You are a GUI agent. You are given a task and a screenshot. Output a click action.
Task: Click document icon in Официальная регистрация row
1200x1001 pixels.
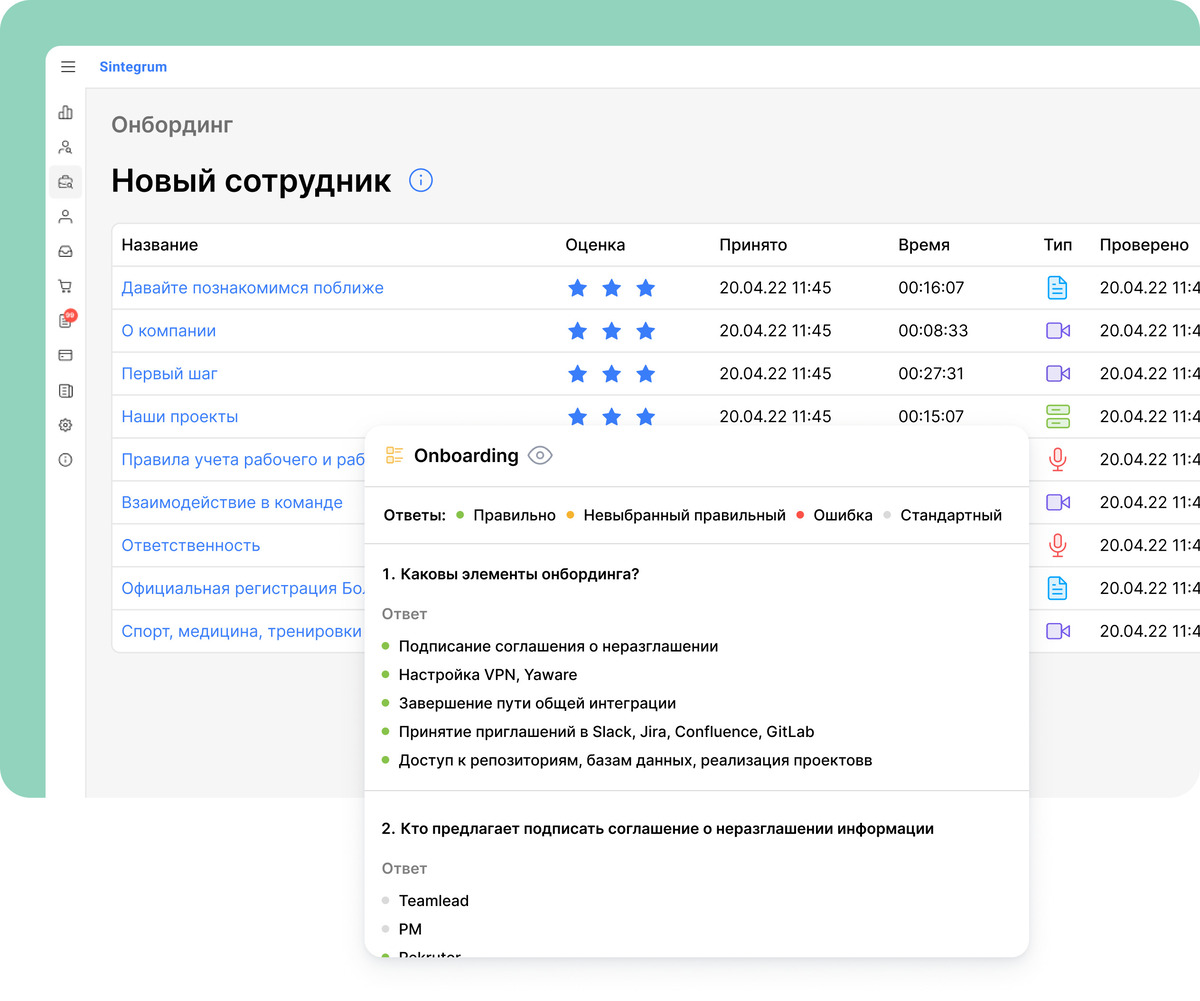point(1057,588)
